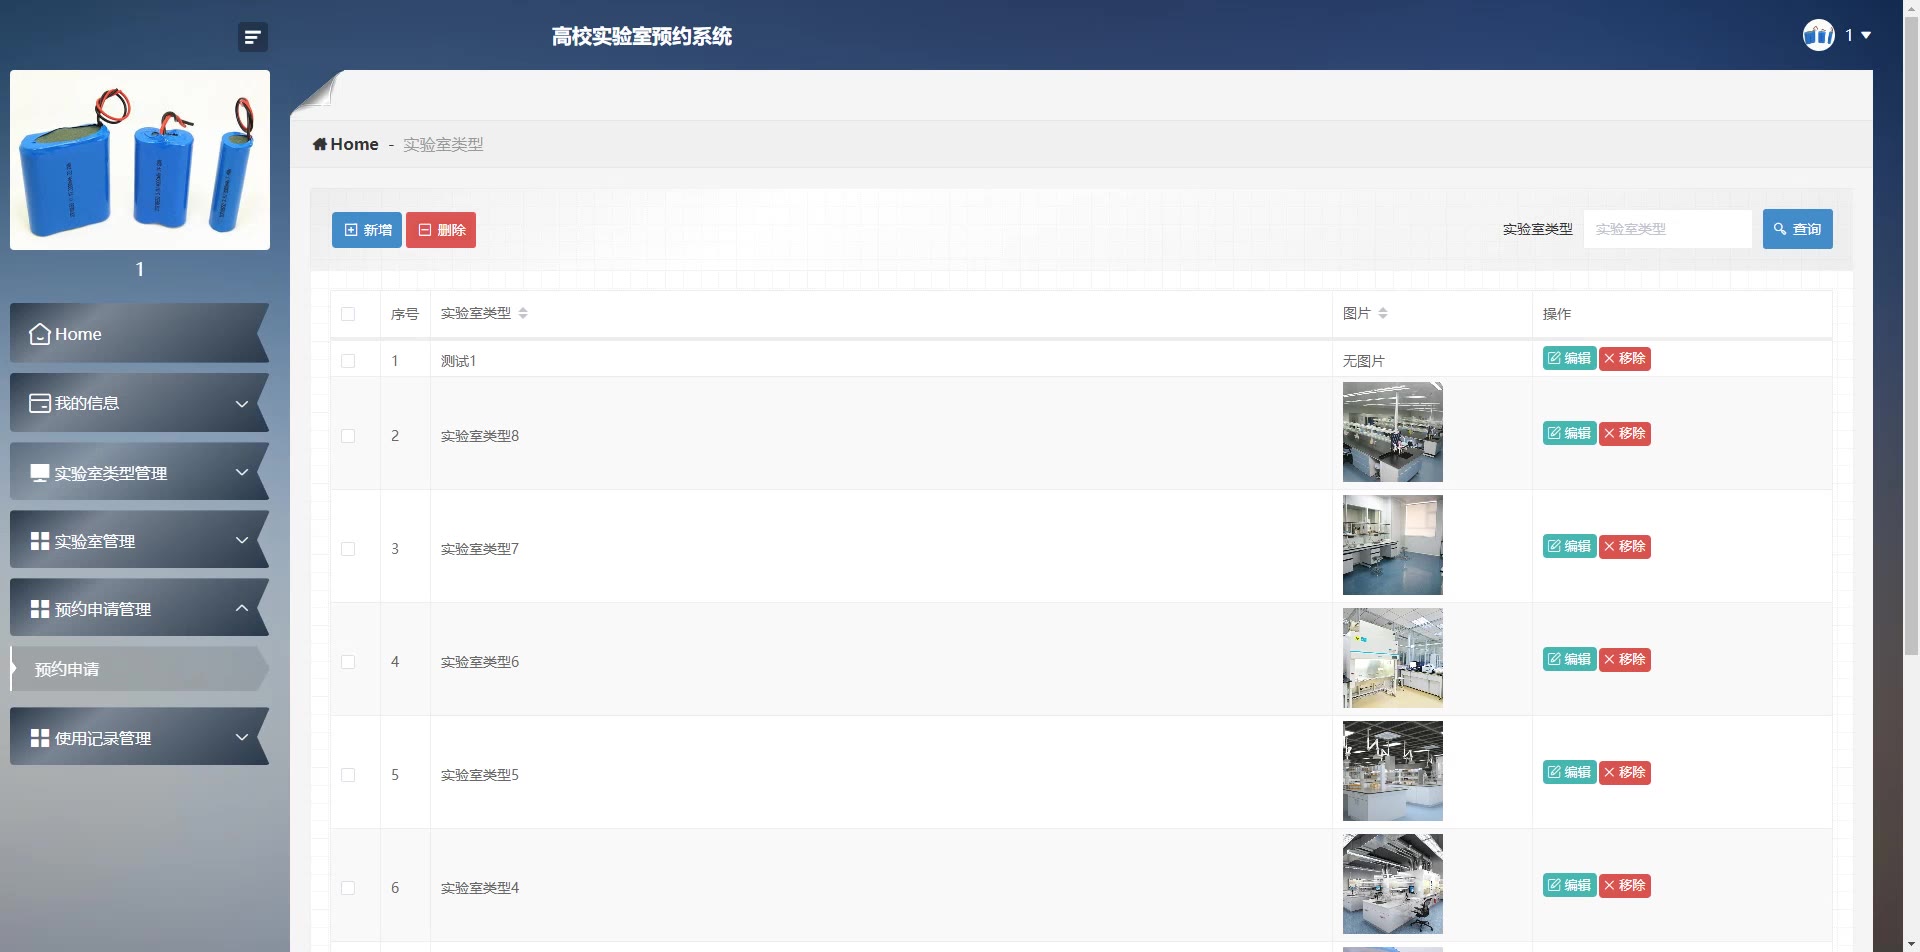The image size is (1920, 952).
Task: Toggle the select-all checkbox in table header
Action: [x=348, y=314]
